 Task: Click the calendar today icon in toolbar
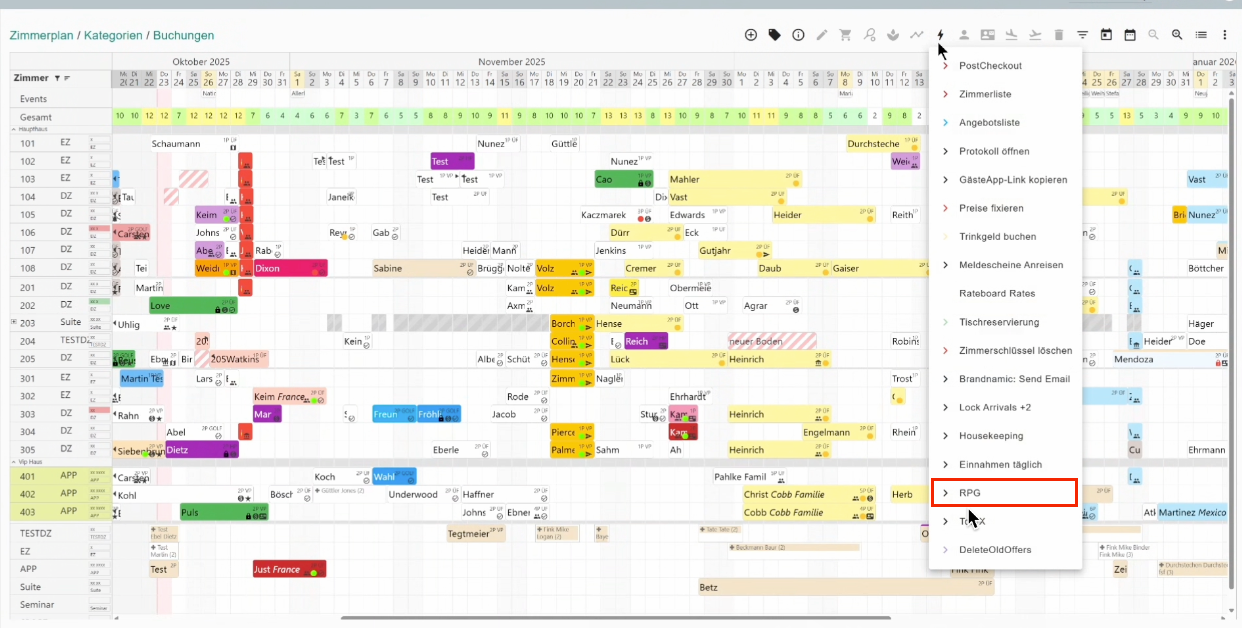coord(1106,35)
